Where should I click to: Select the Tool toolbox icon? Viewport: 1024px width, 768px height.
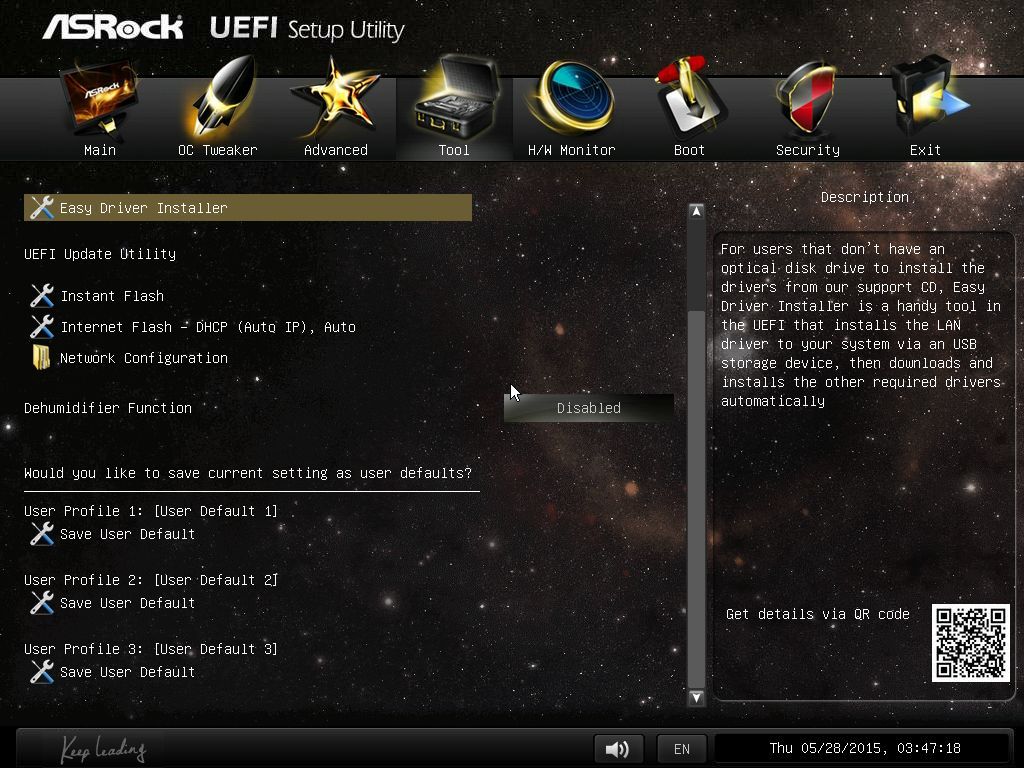(455, 98)
